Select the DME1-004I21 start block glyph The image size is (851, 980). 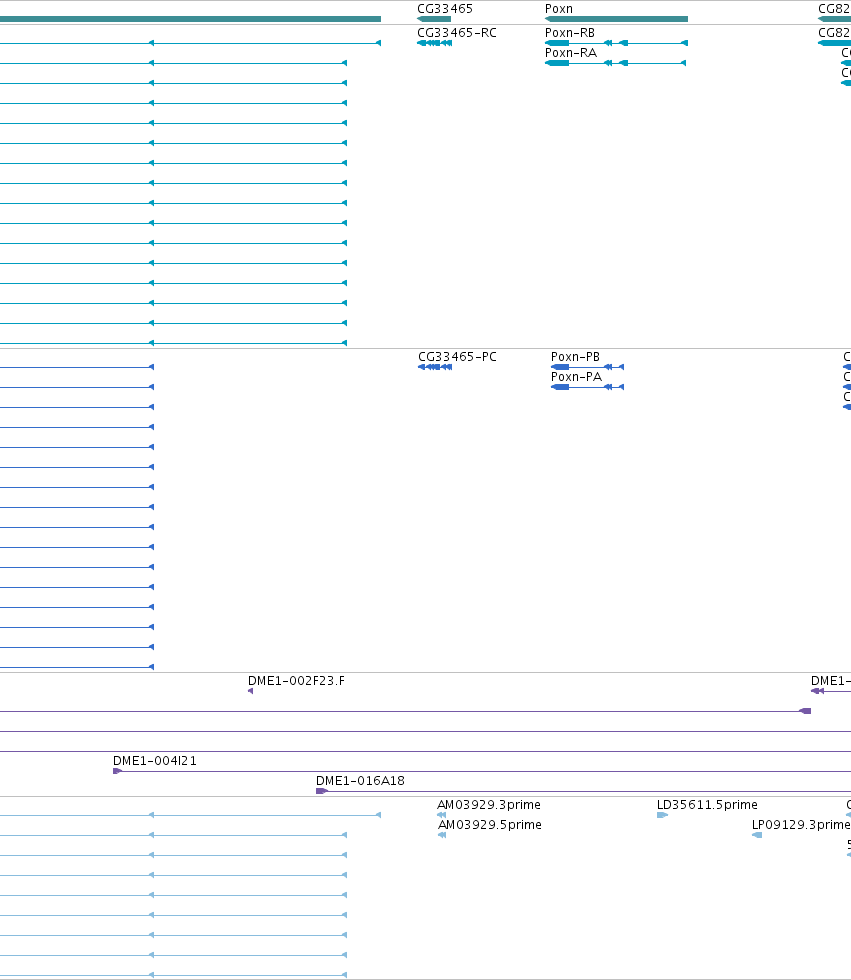coord(117,771)
